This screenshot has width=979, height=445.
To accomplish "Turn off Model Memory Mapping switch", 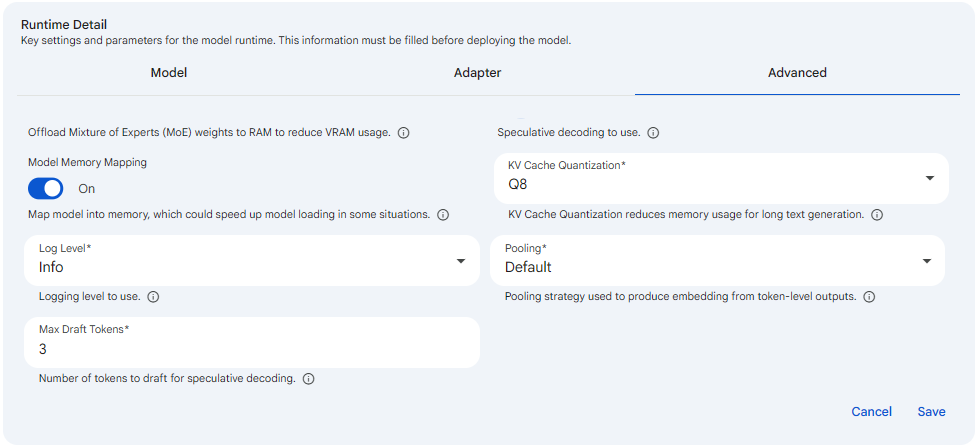I will click(46, 188).
